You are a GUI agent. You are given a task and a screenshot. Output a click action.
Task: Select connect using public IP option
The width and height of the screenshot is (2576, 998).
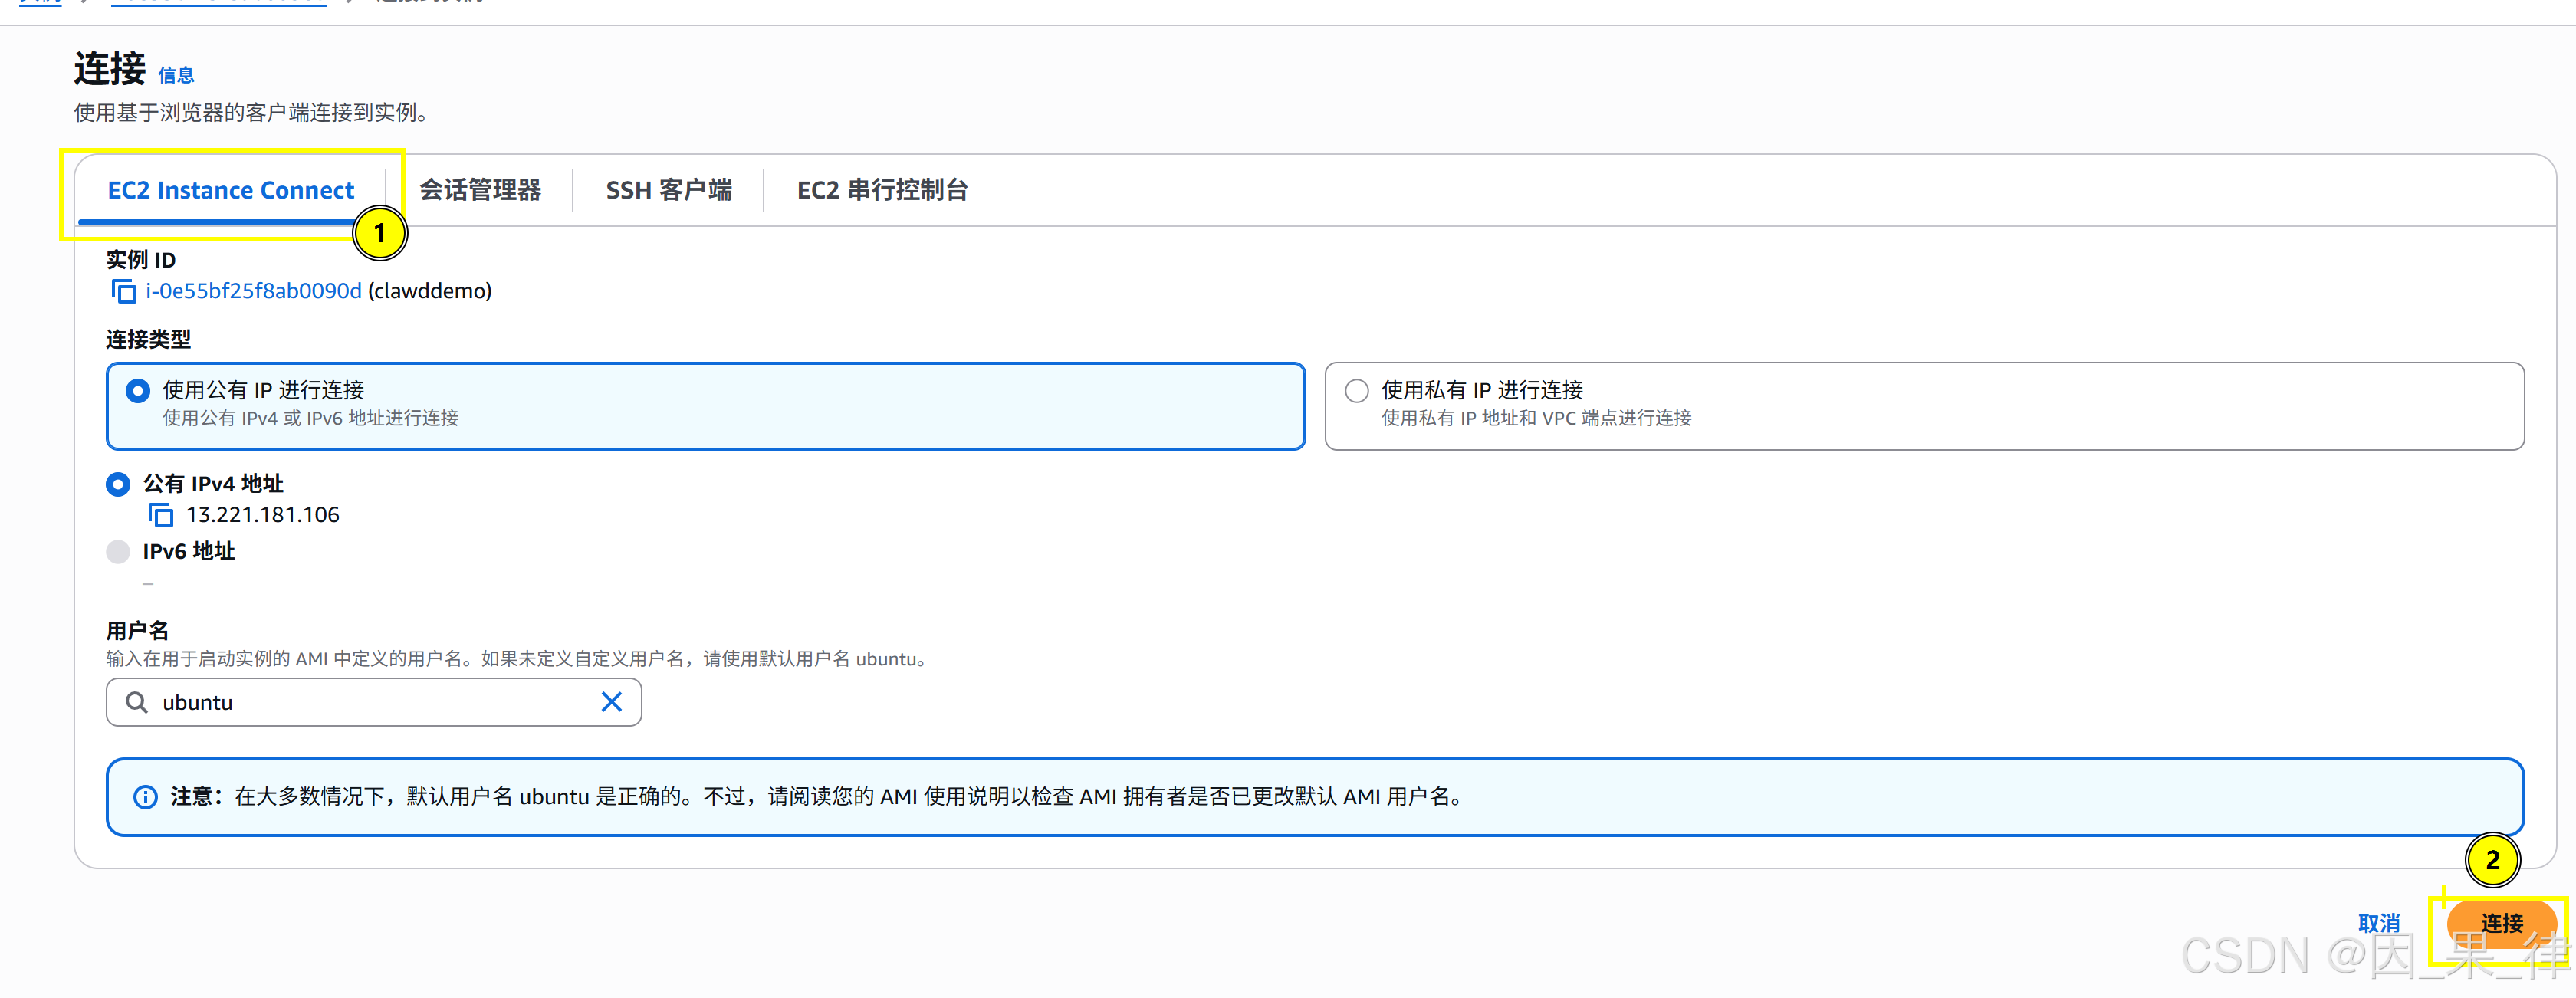click(x=138, y=391)
